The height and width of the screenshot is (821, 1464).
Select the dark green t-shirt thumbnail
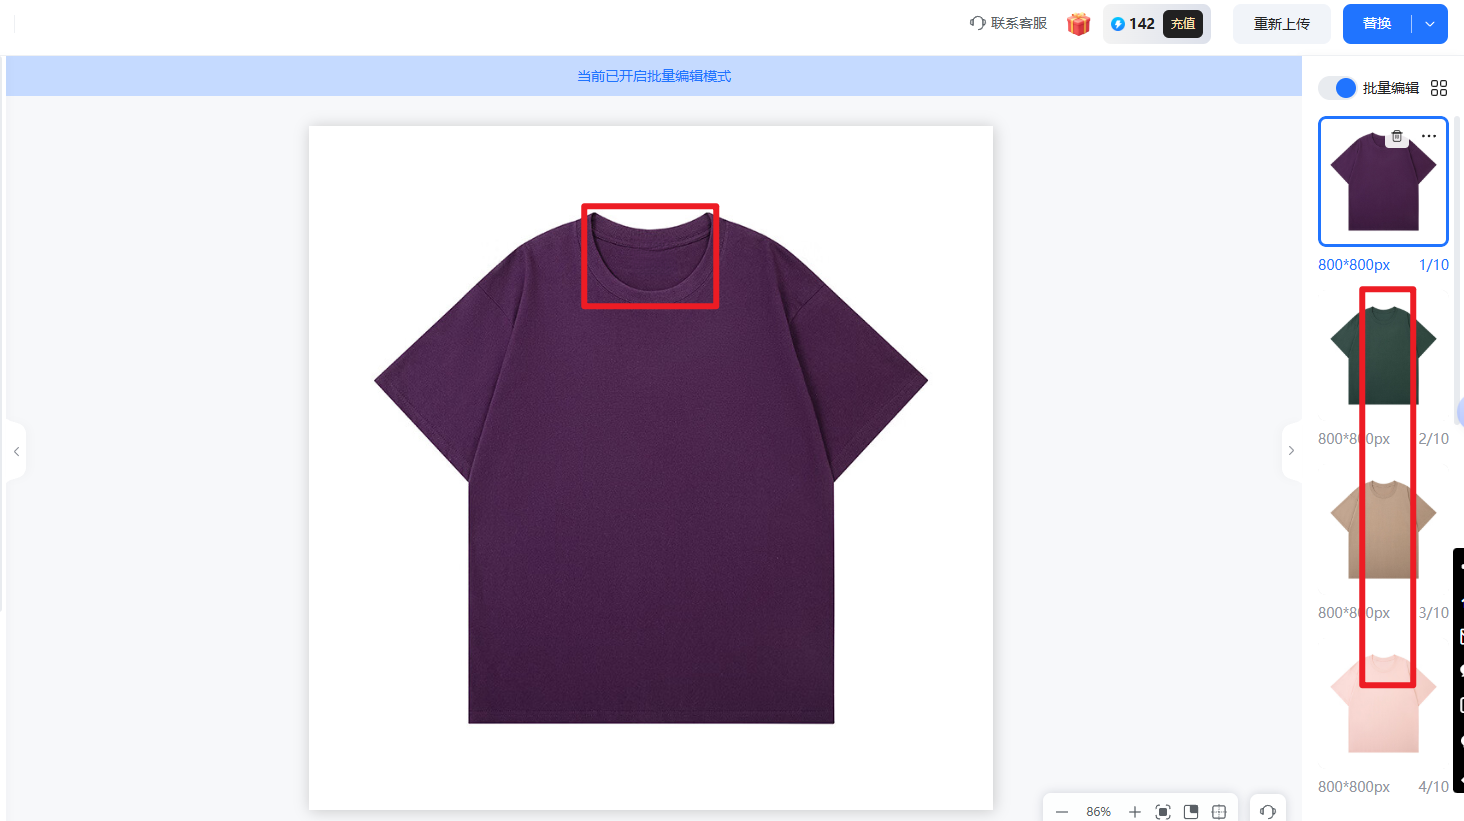1383,355
